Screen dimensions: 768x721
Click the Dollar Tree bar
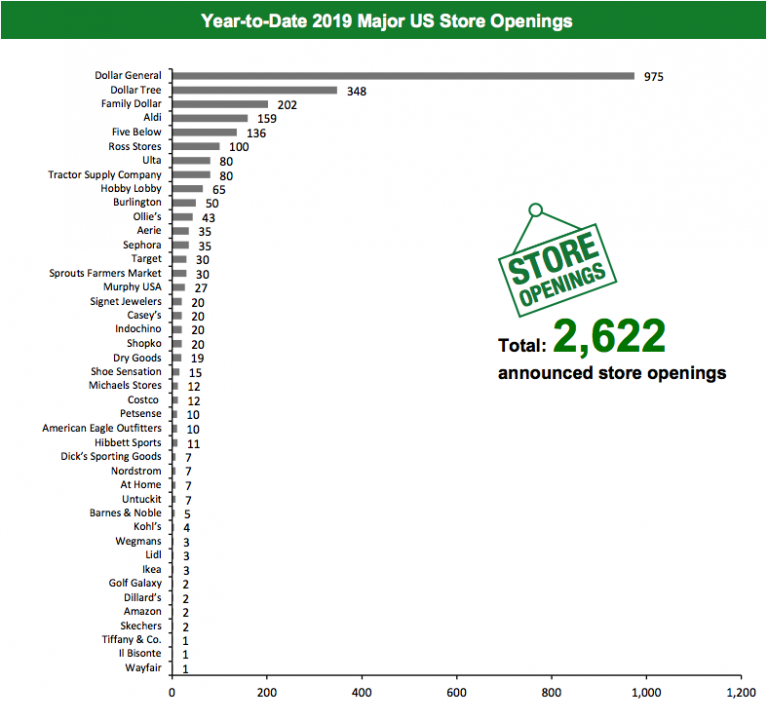pyautogui.click(x=255, y=90)
